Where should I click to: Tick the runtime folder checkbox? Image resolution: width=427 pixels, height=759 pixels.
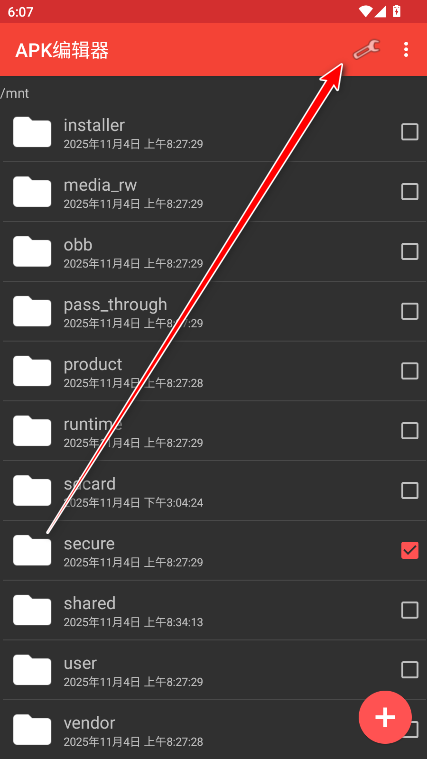410,430
